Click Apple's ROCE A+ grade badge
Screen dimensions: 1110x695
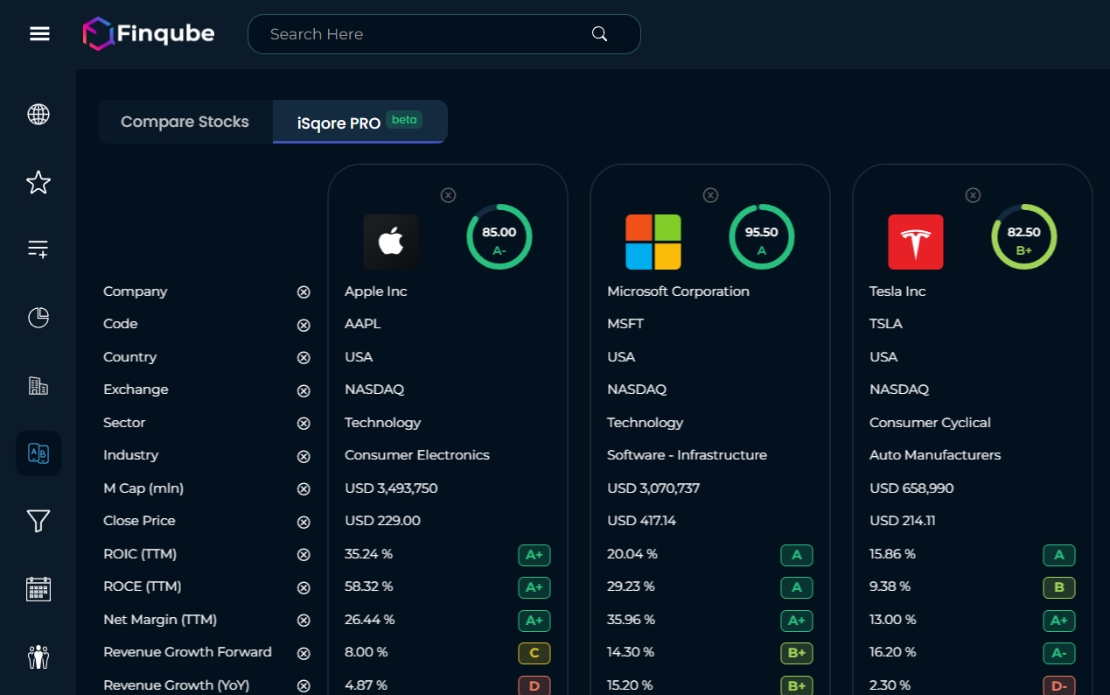point(534,588)
